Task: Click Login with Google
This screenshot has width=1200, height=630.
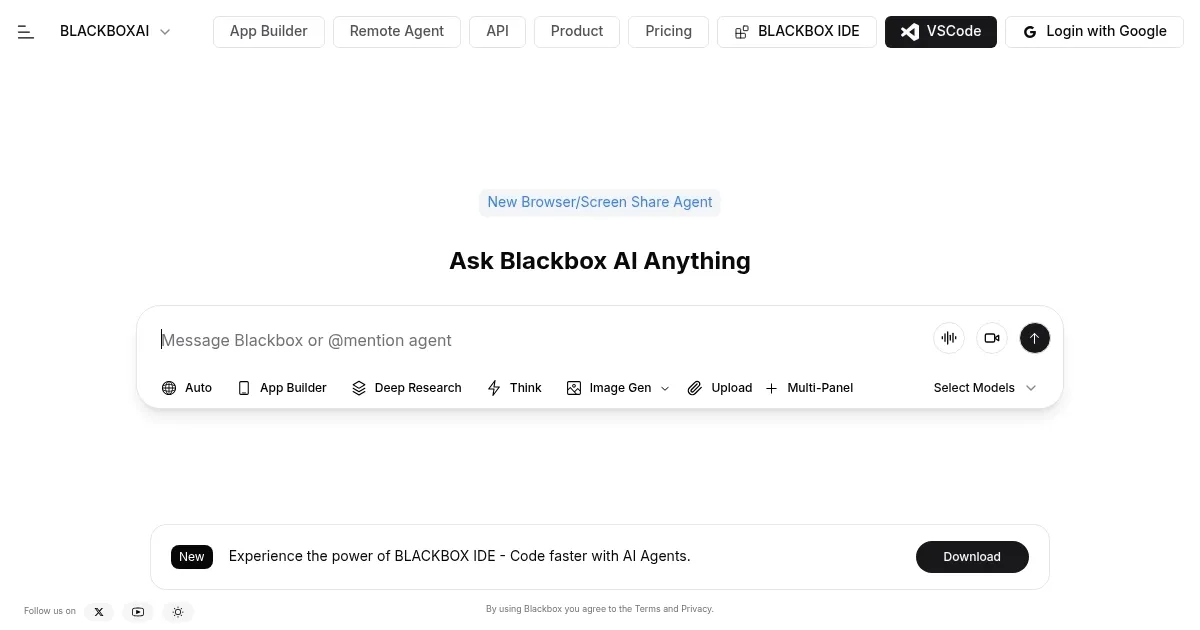Action: click(1094, 31)
